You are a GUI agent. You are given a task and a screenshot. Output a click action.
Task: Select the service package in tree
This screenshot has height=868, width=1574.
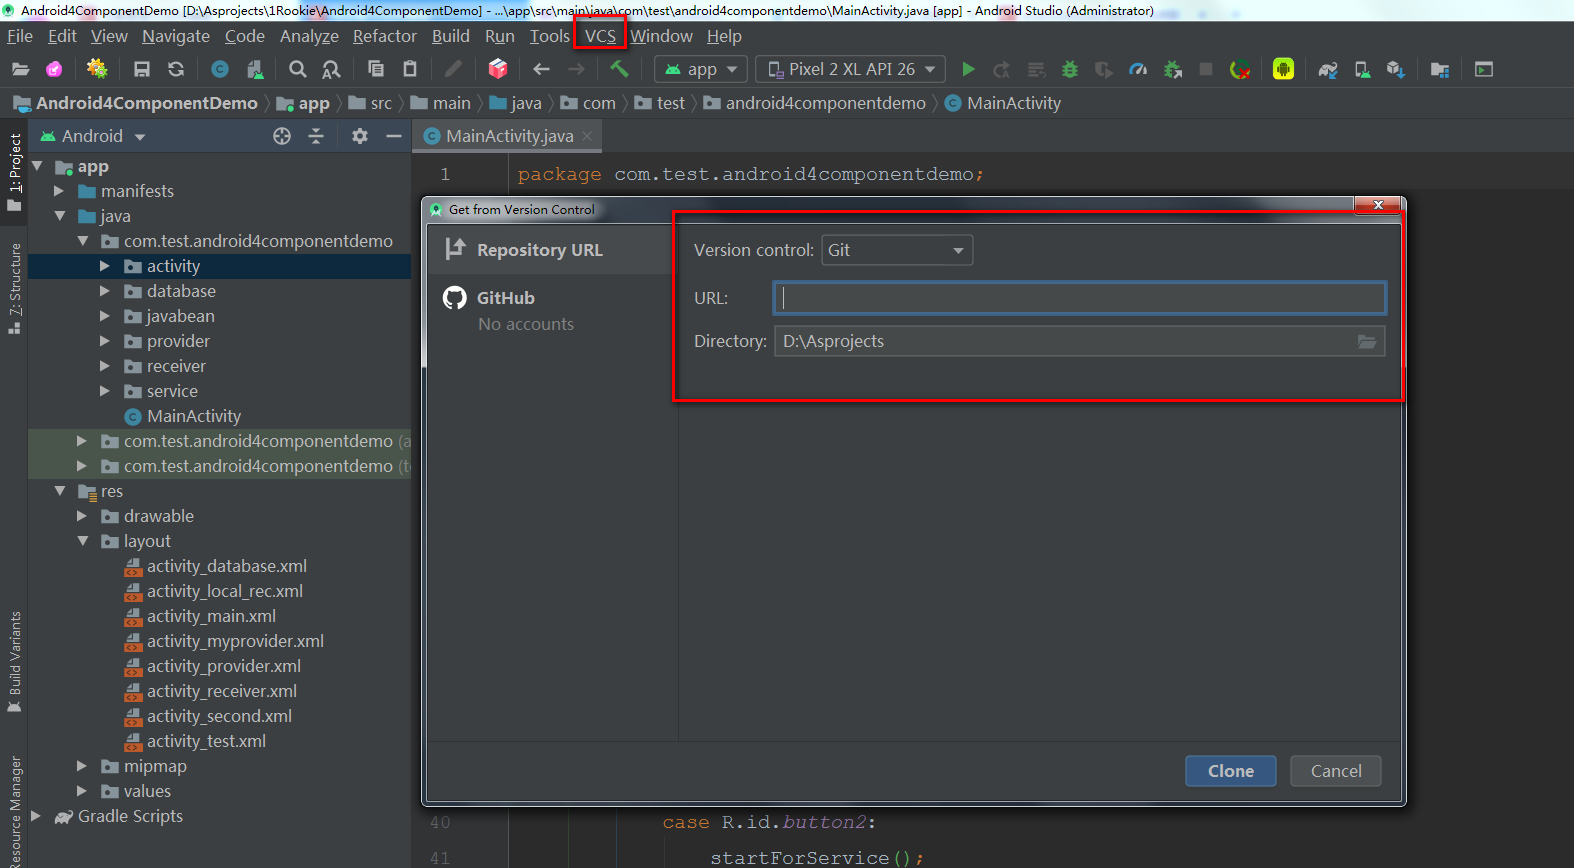tap(172, 391)
